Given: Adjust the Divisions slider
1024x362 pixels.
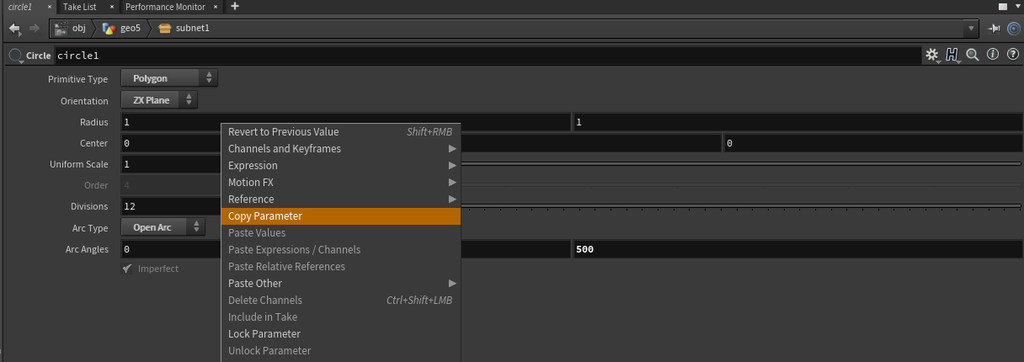Looking at the screenshot, I should pos(741,206).
